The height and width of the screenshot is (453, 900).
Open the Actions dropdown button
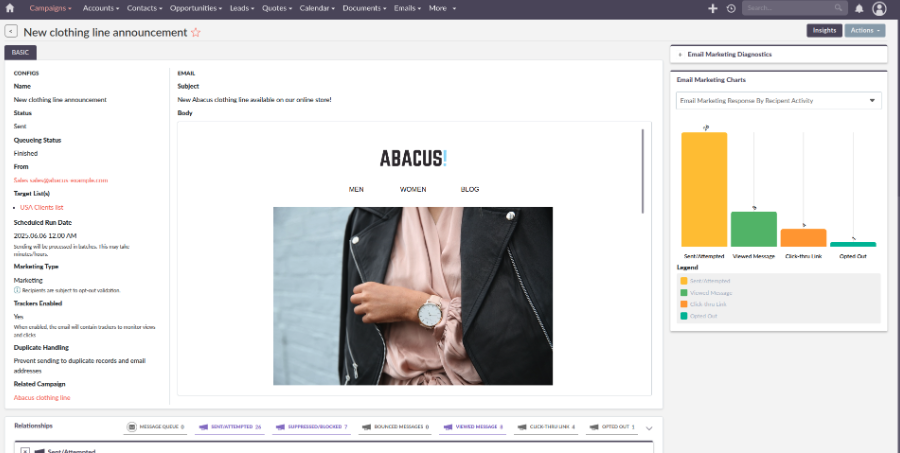[x=865, y=30]
